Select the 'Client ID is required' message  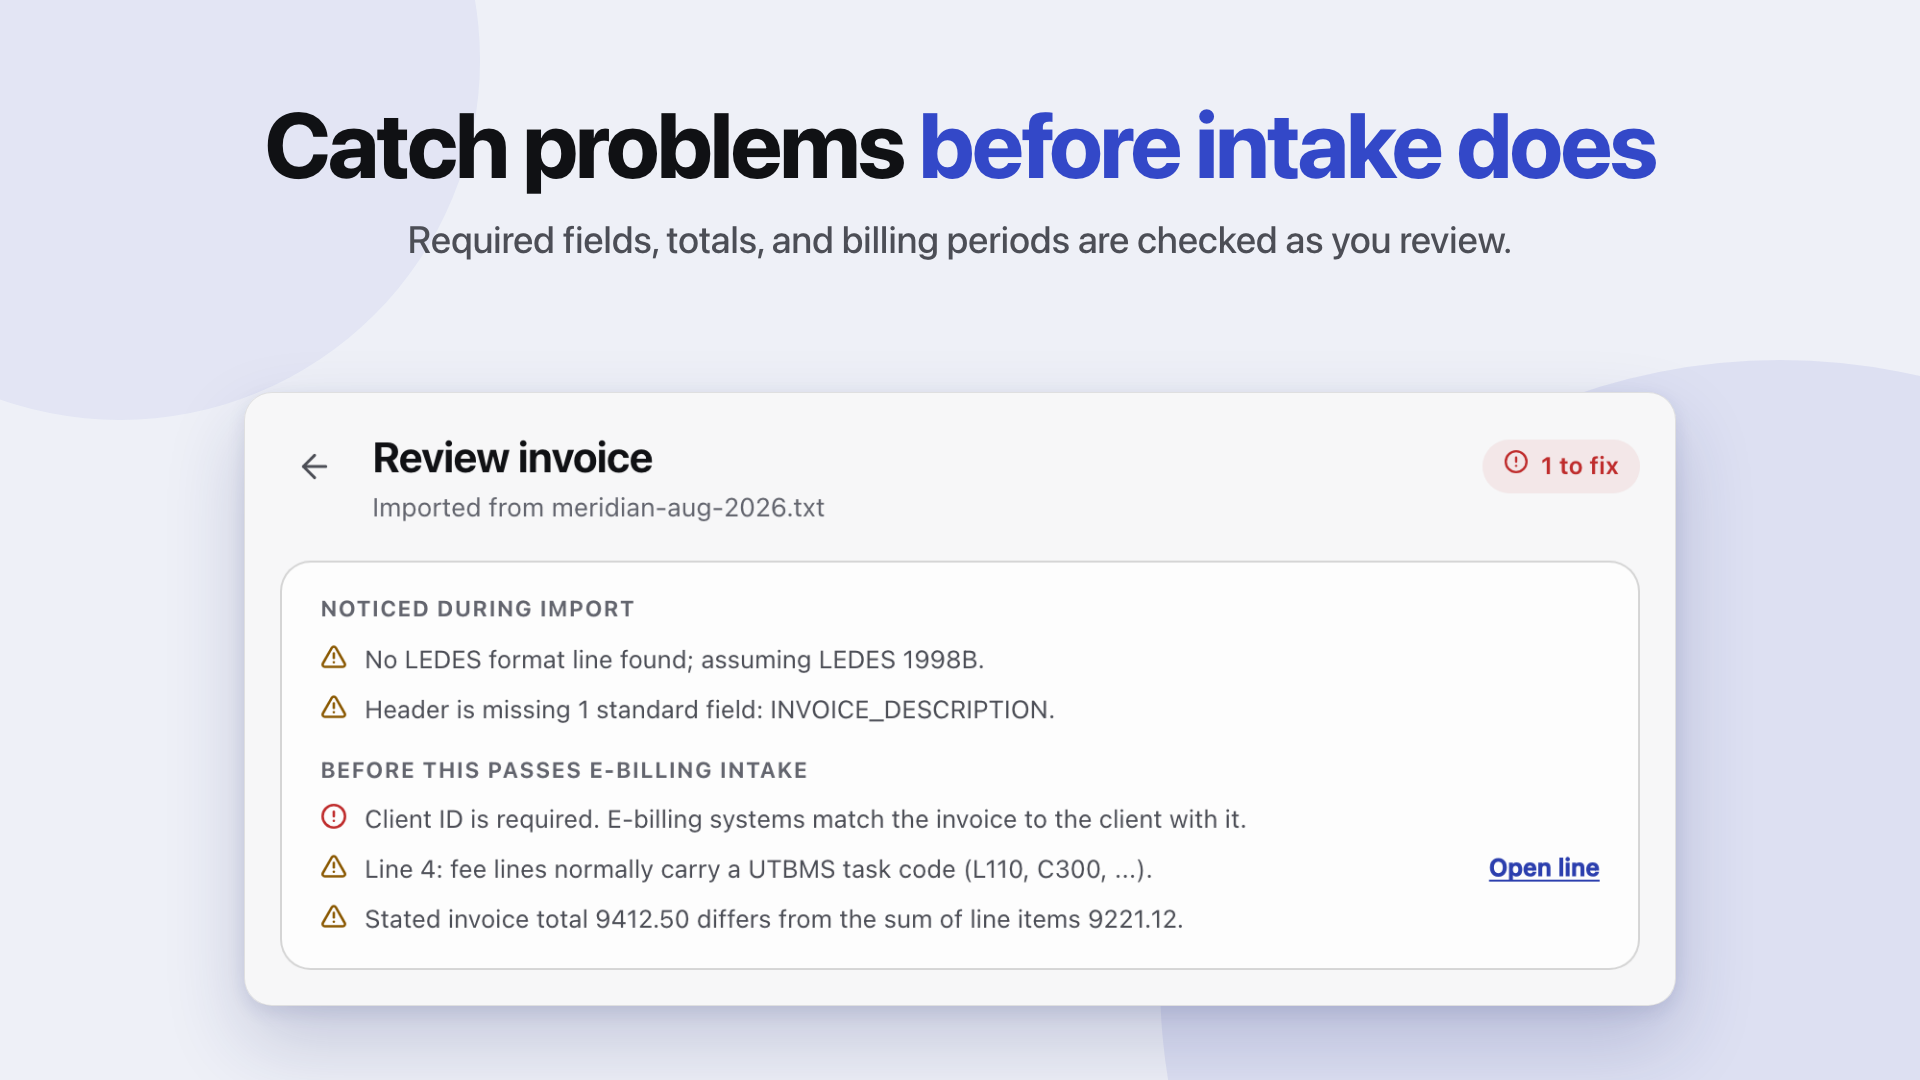pos(805,820)
